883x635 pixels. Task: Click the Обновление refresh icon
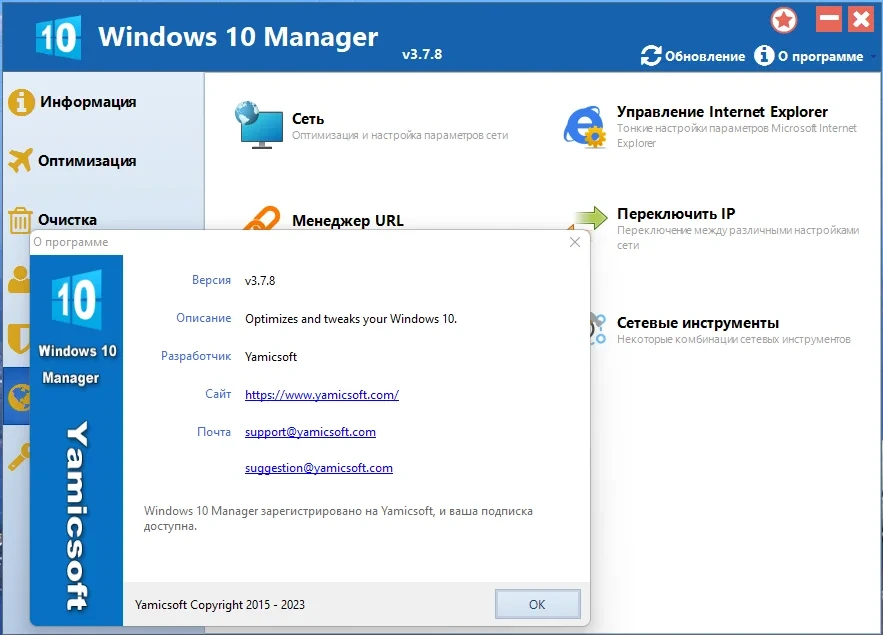[x=651, y=56]
